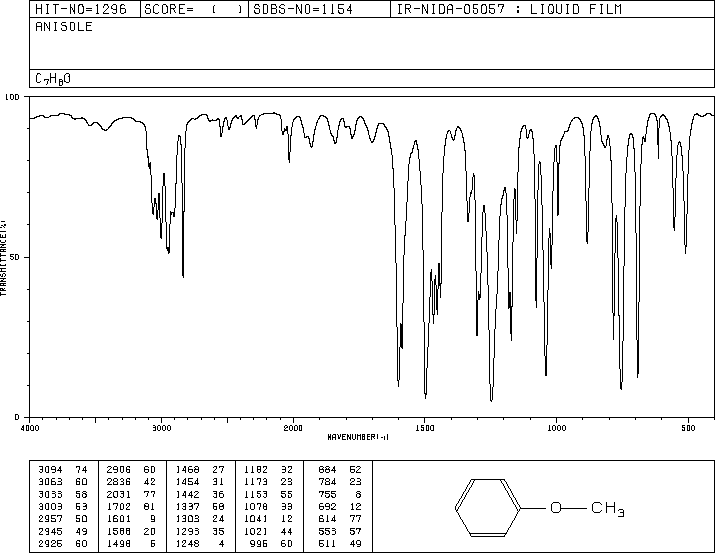Select the C7H8O molecular formula

click(x=53, y=78)
